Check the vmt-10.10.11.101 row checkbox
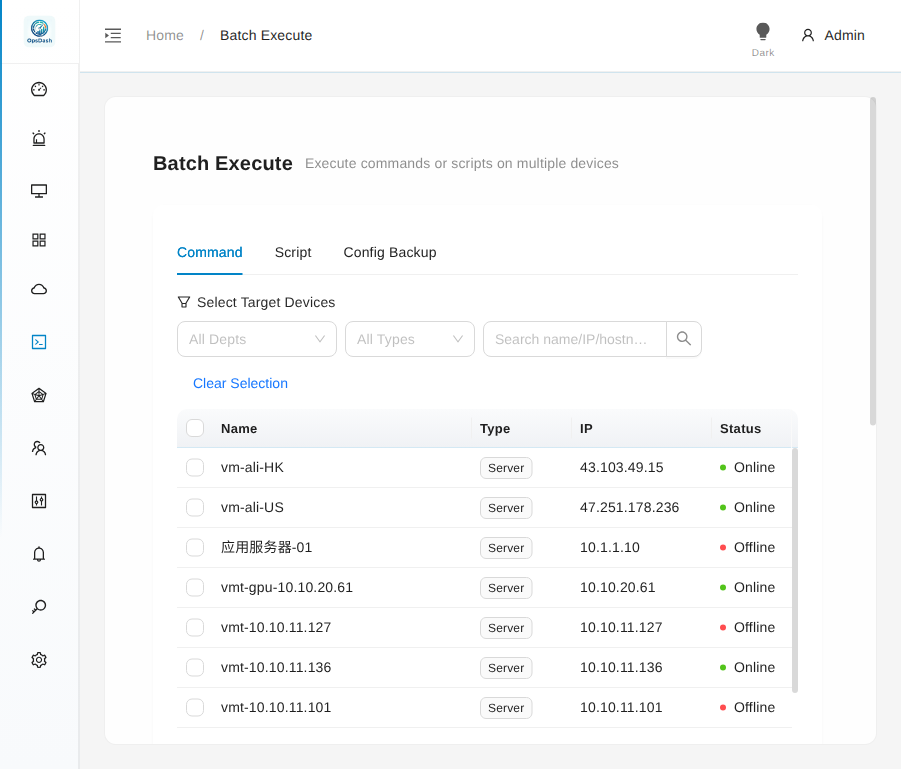 (x=195, y=707)
